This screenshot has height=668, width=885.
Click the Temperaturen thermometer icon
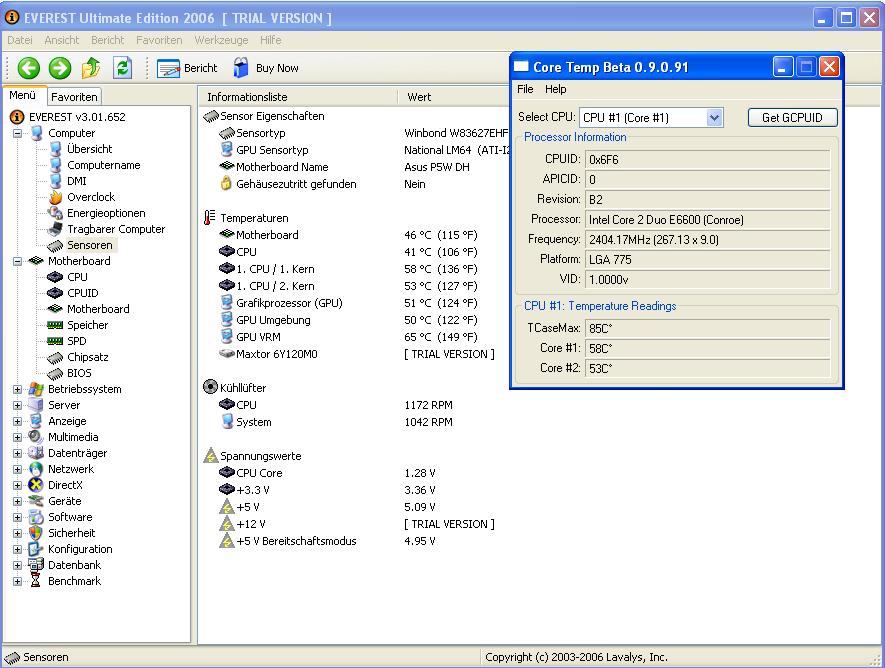(209, 218)
